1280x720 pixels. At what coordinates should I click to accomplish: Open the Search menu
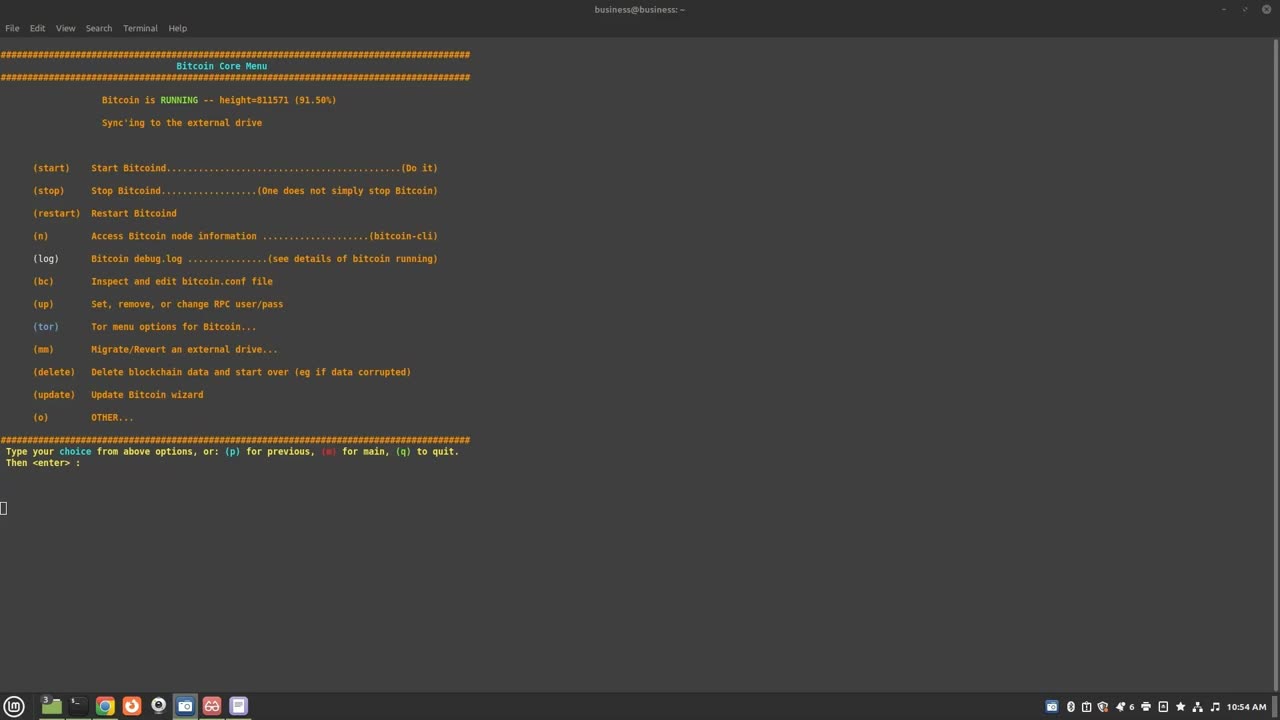pyautogui.click(x=99, y=28)
